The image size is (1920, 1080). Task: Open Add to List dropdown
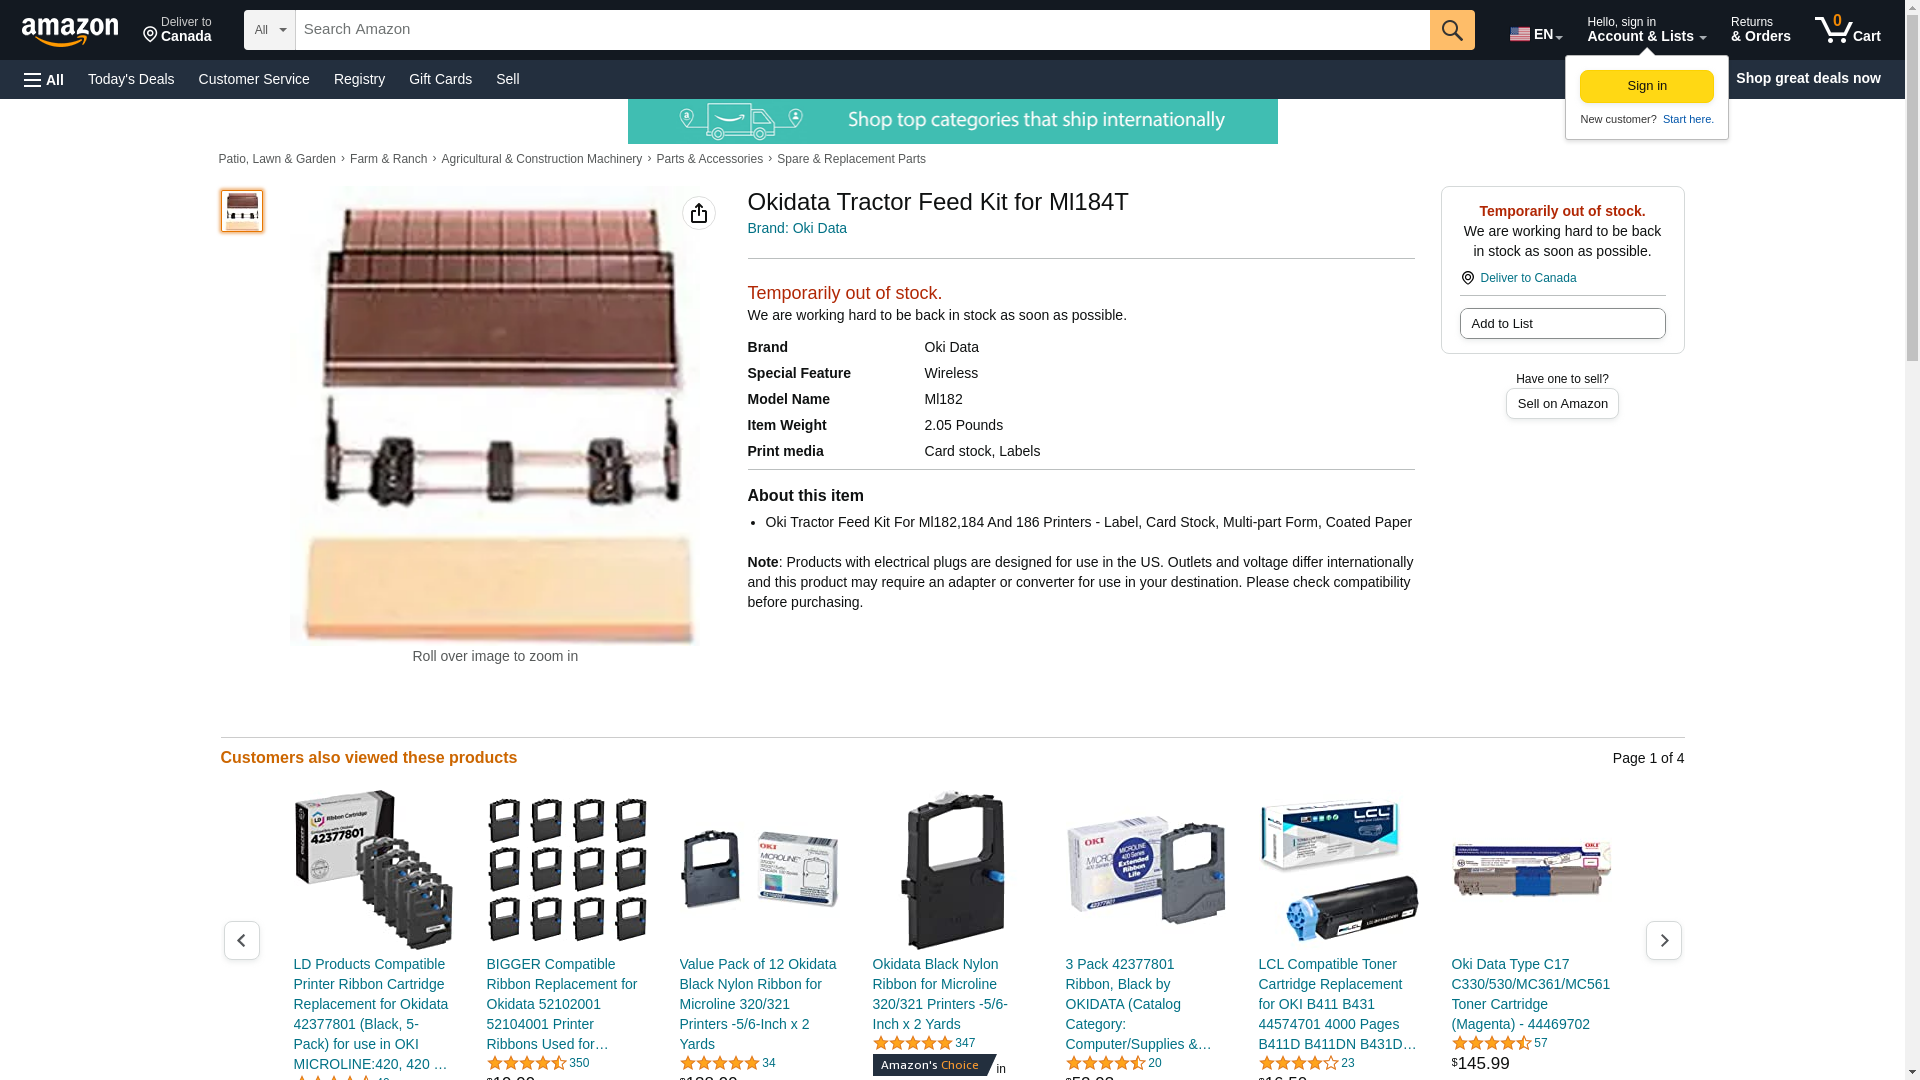1562,324
